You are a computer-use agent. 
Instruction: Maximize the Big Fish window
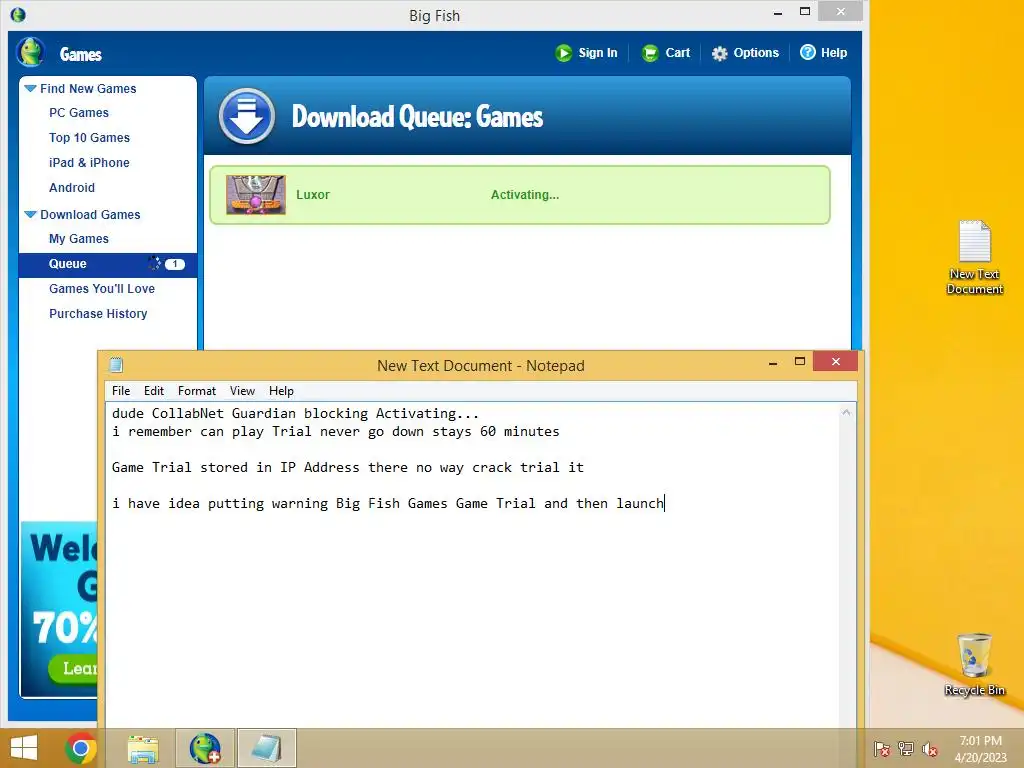(805, 12)
